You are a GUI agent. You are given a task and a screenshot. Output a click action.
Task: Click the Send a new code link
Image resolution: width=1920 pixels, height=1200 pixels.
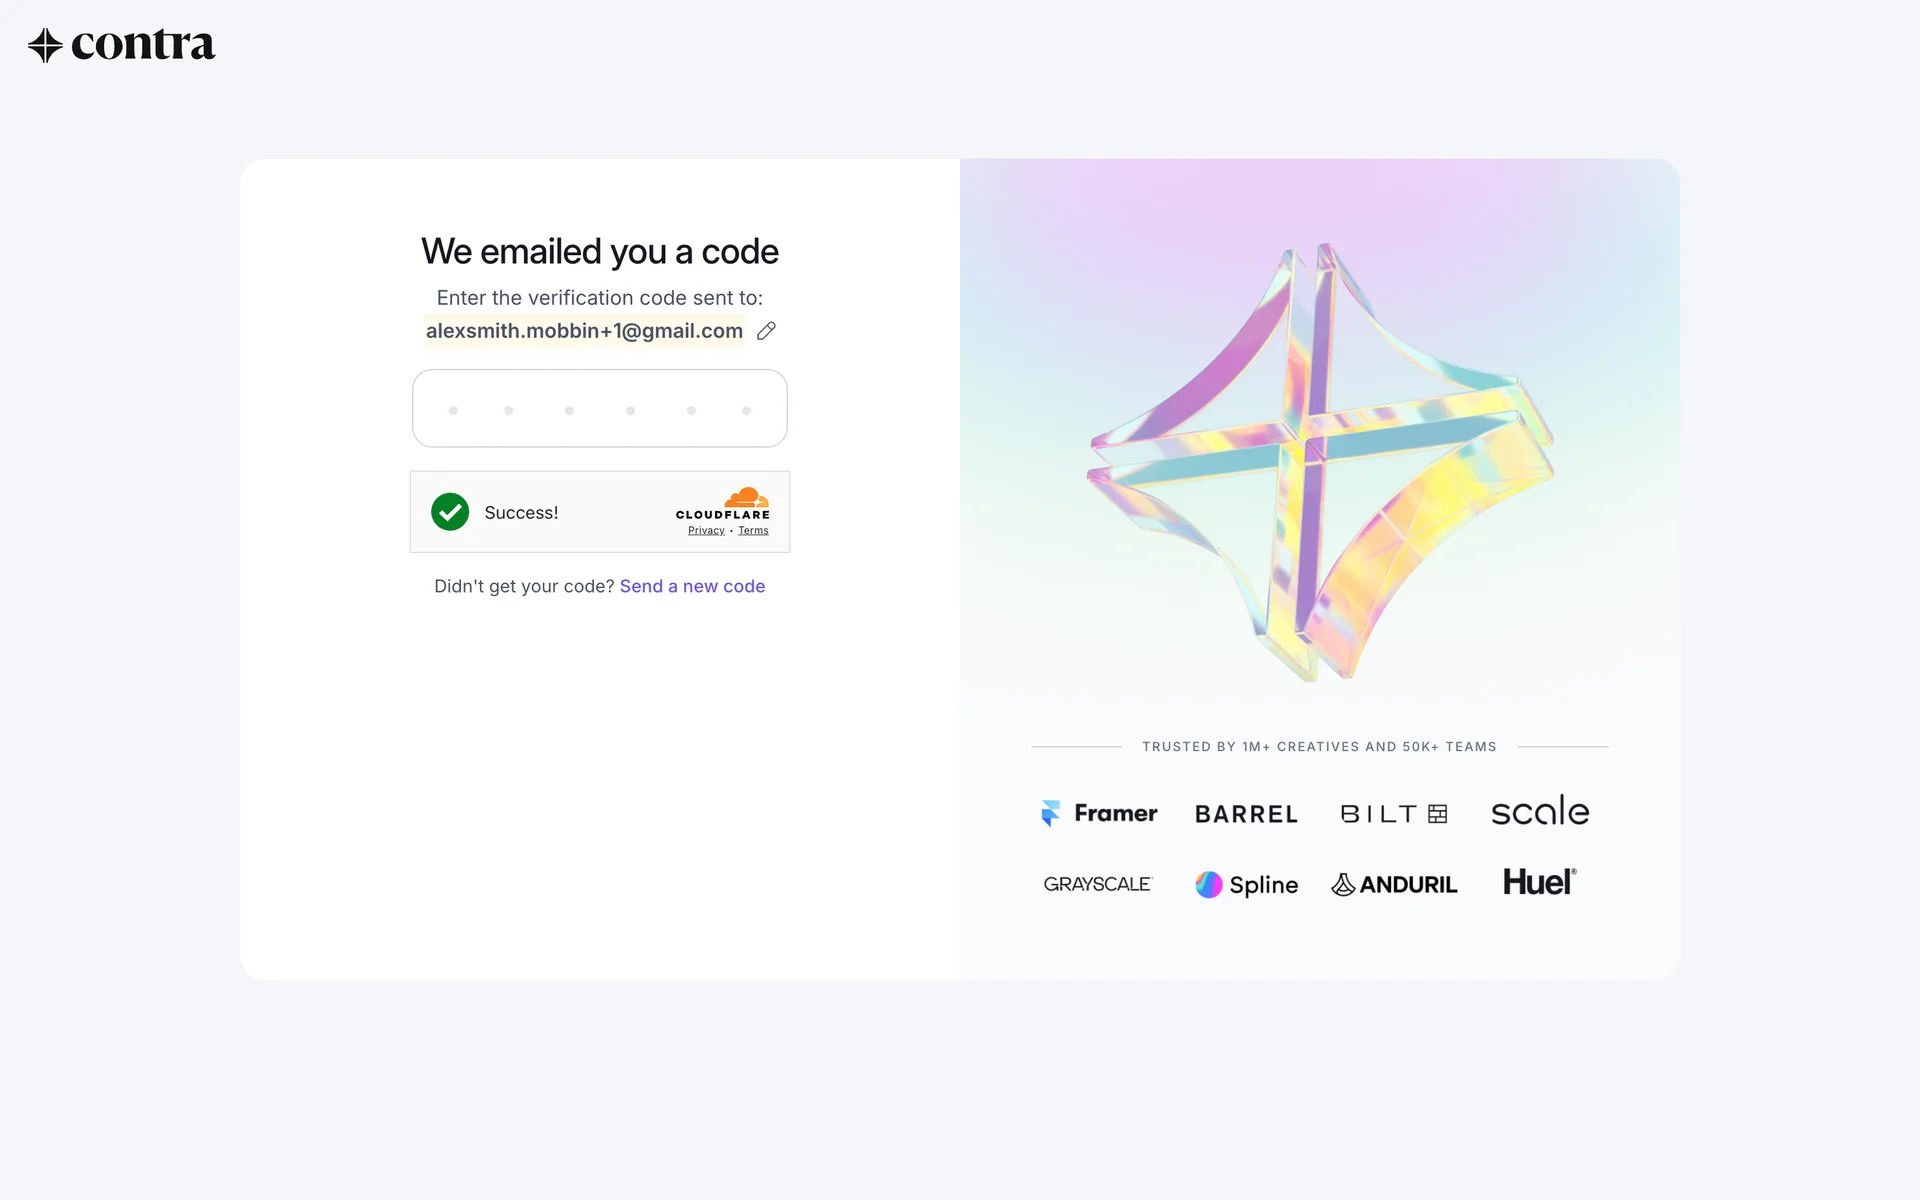click(692, 586)
